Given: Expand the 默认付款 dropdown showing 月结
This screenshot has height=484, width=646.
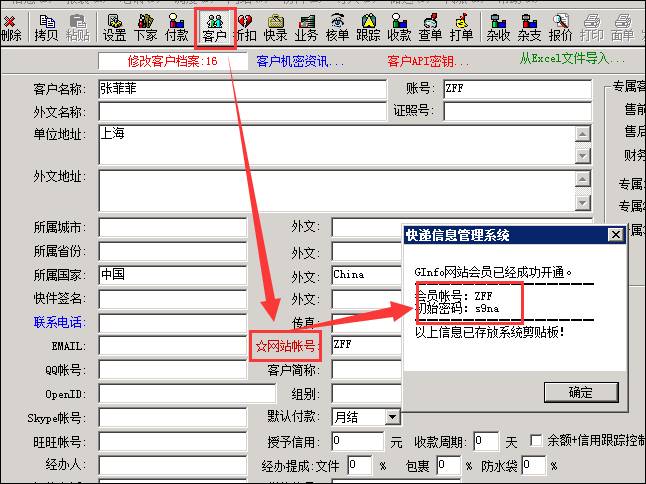Looking at the screenshot, I should click(392, 416).
